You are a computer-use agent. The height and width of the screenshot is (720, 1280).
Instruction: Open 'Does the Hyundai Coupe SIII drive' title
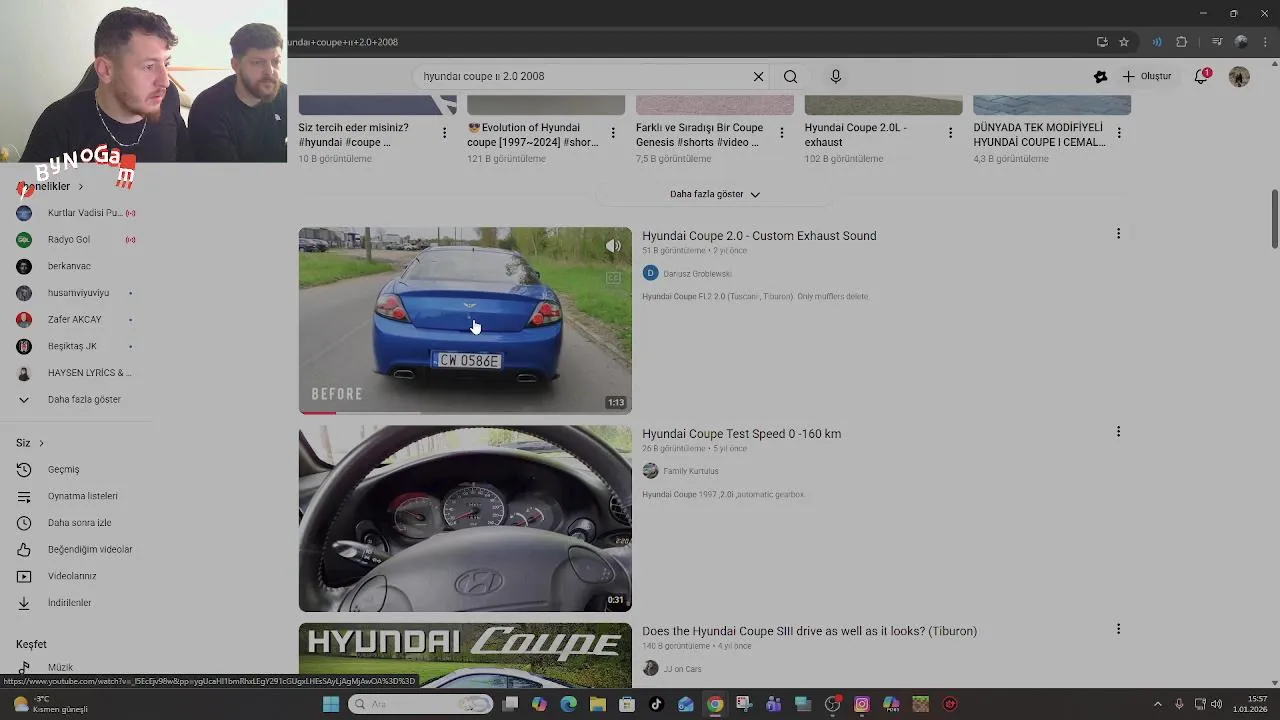(x=809, y=631)
